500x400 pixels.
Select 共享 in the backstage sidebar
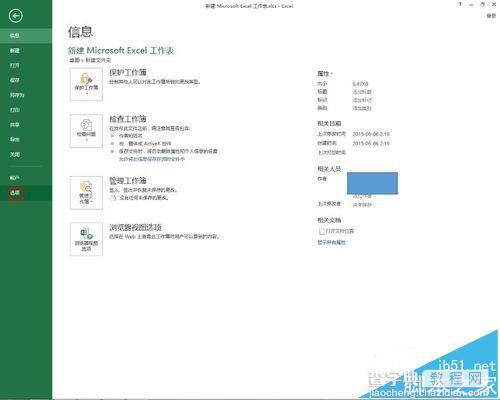(26, 125)
